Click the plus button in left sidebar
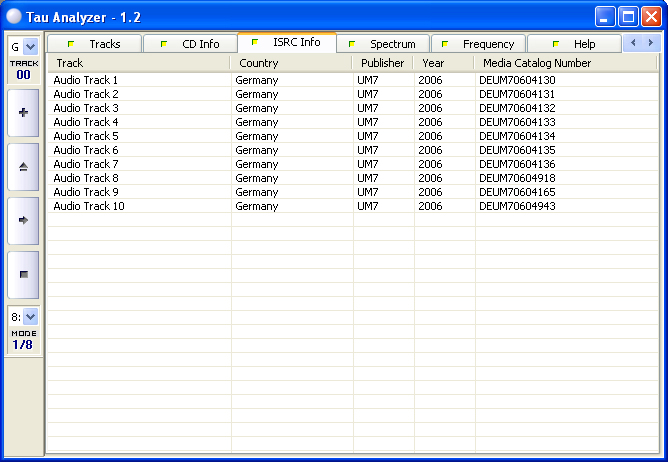Viewport: 668px width, 462px height. pos(23,113)
